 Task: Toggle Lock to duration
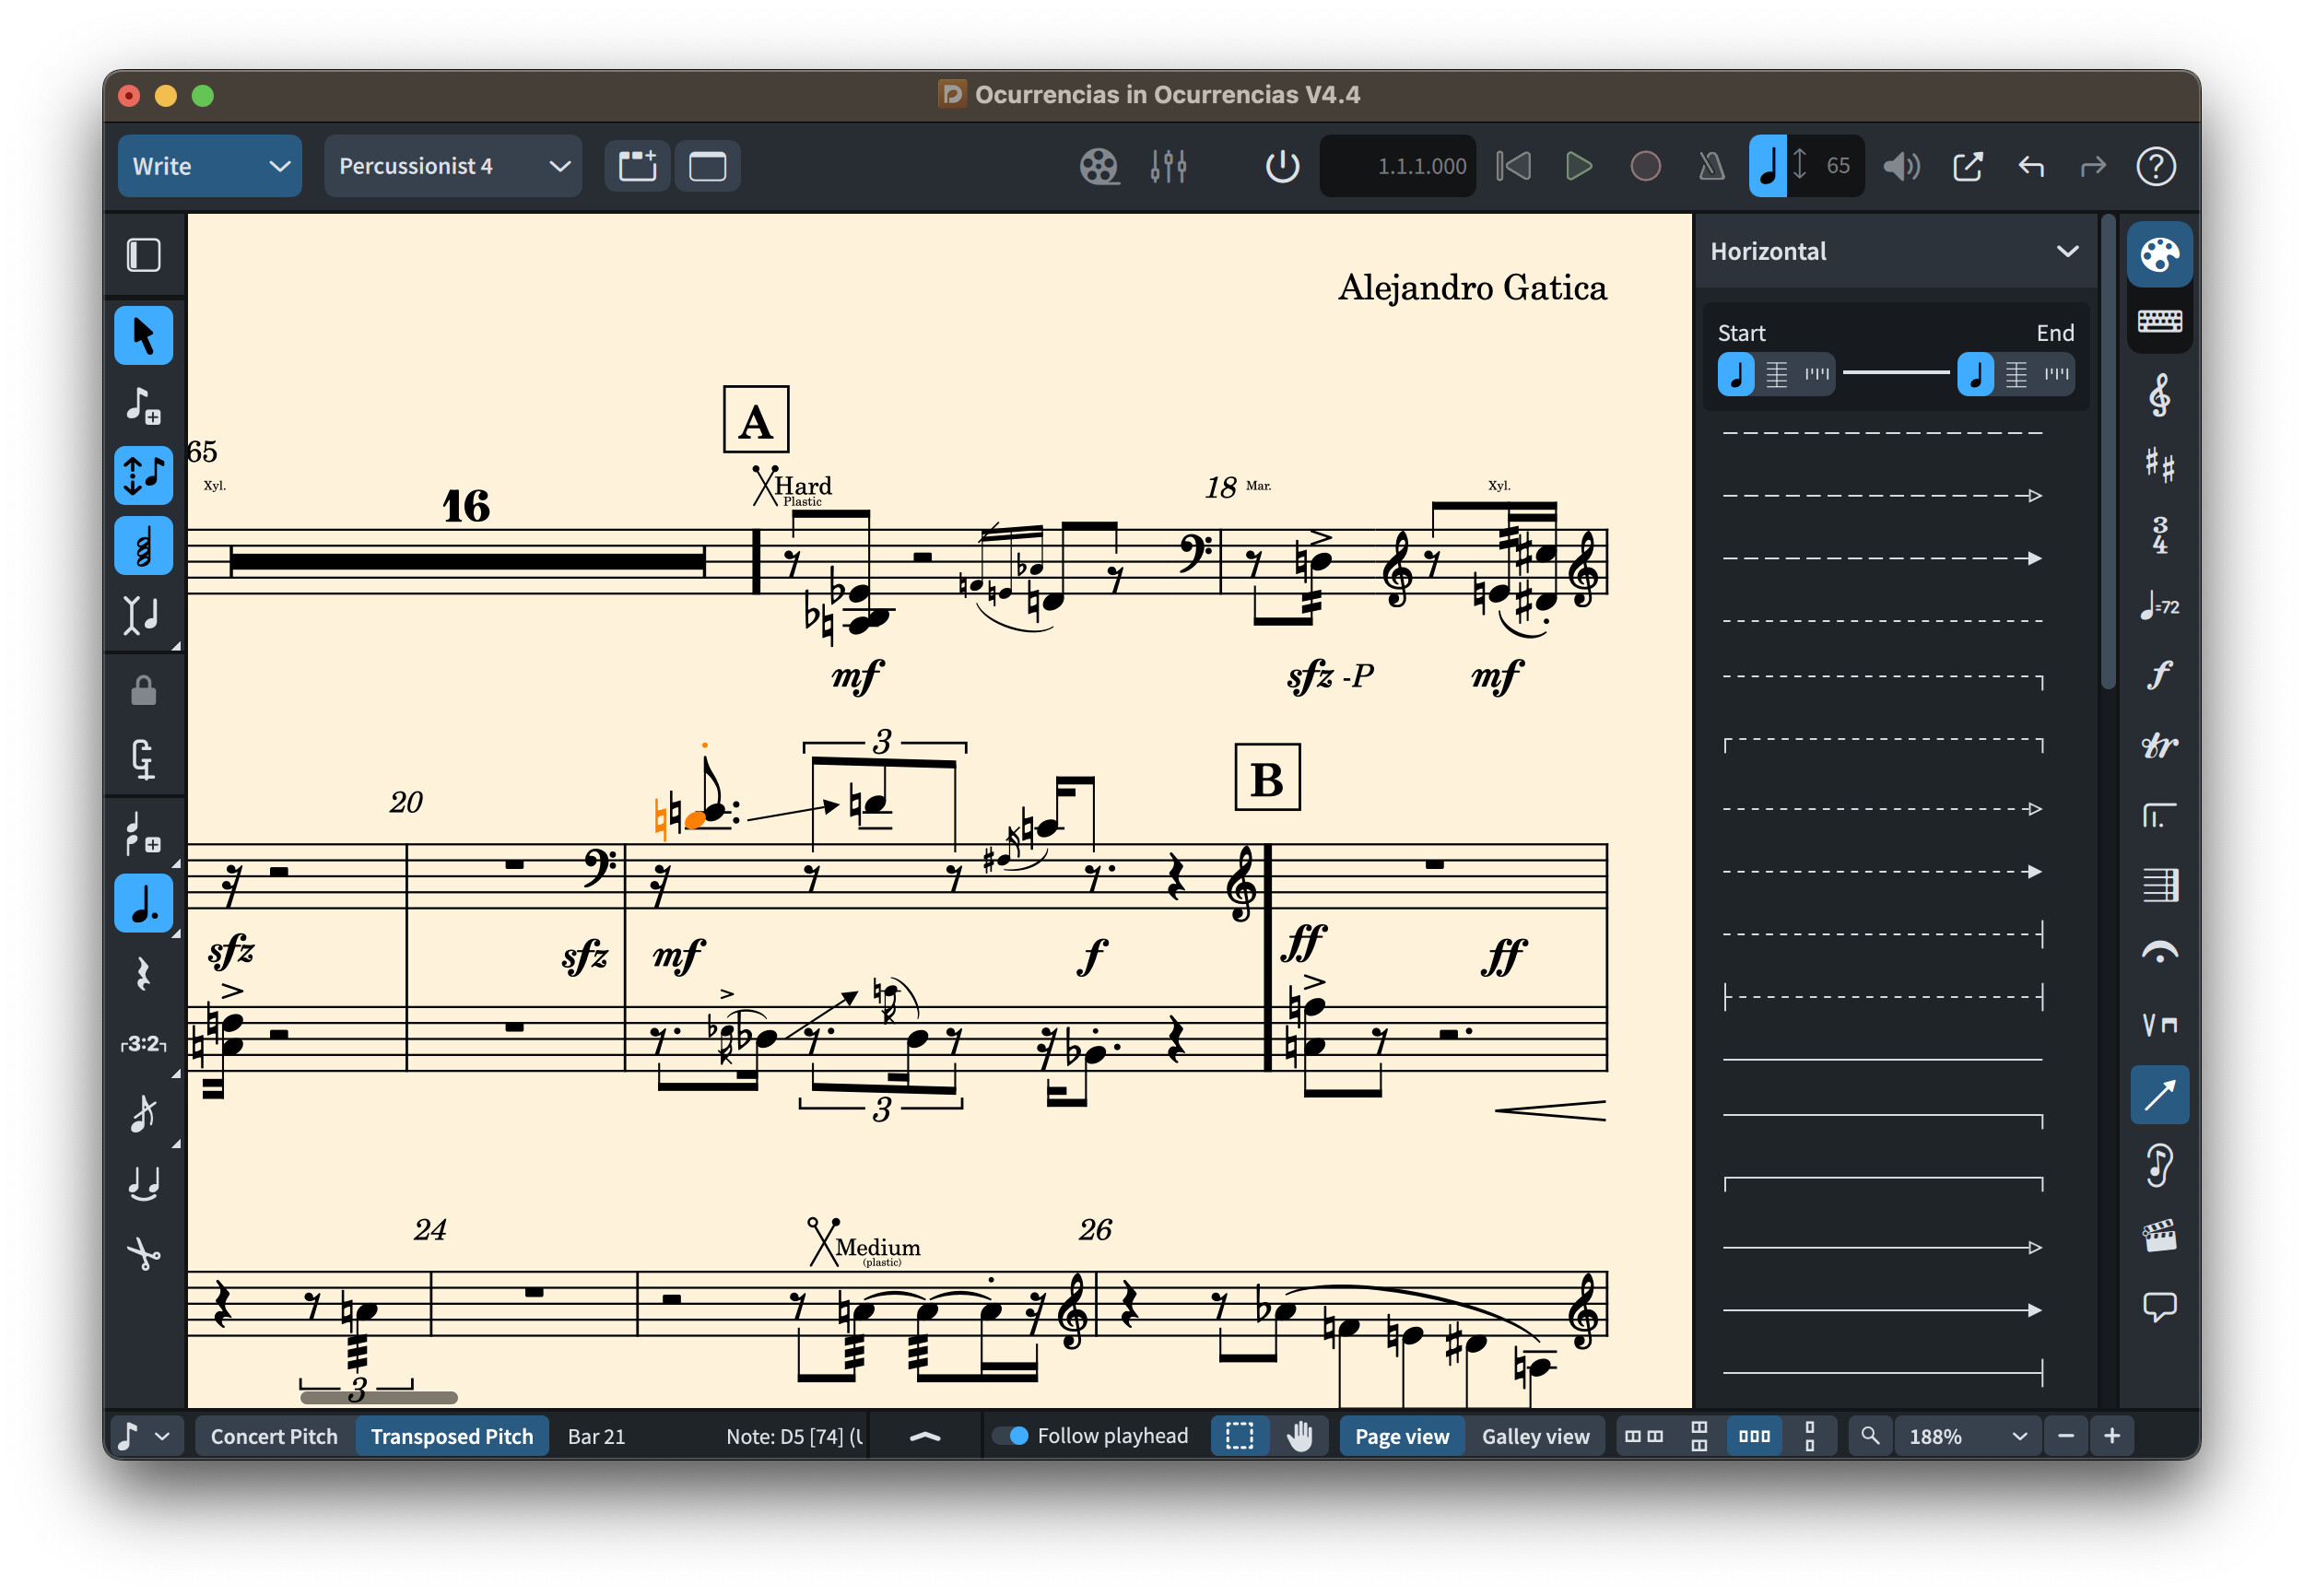tap(143, 691)
